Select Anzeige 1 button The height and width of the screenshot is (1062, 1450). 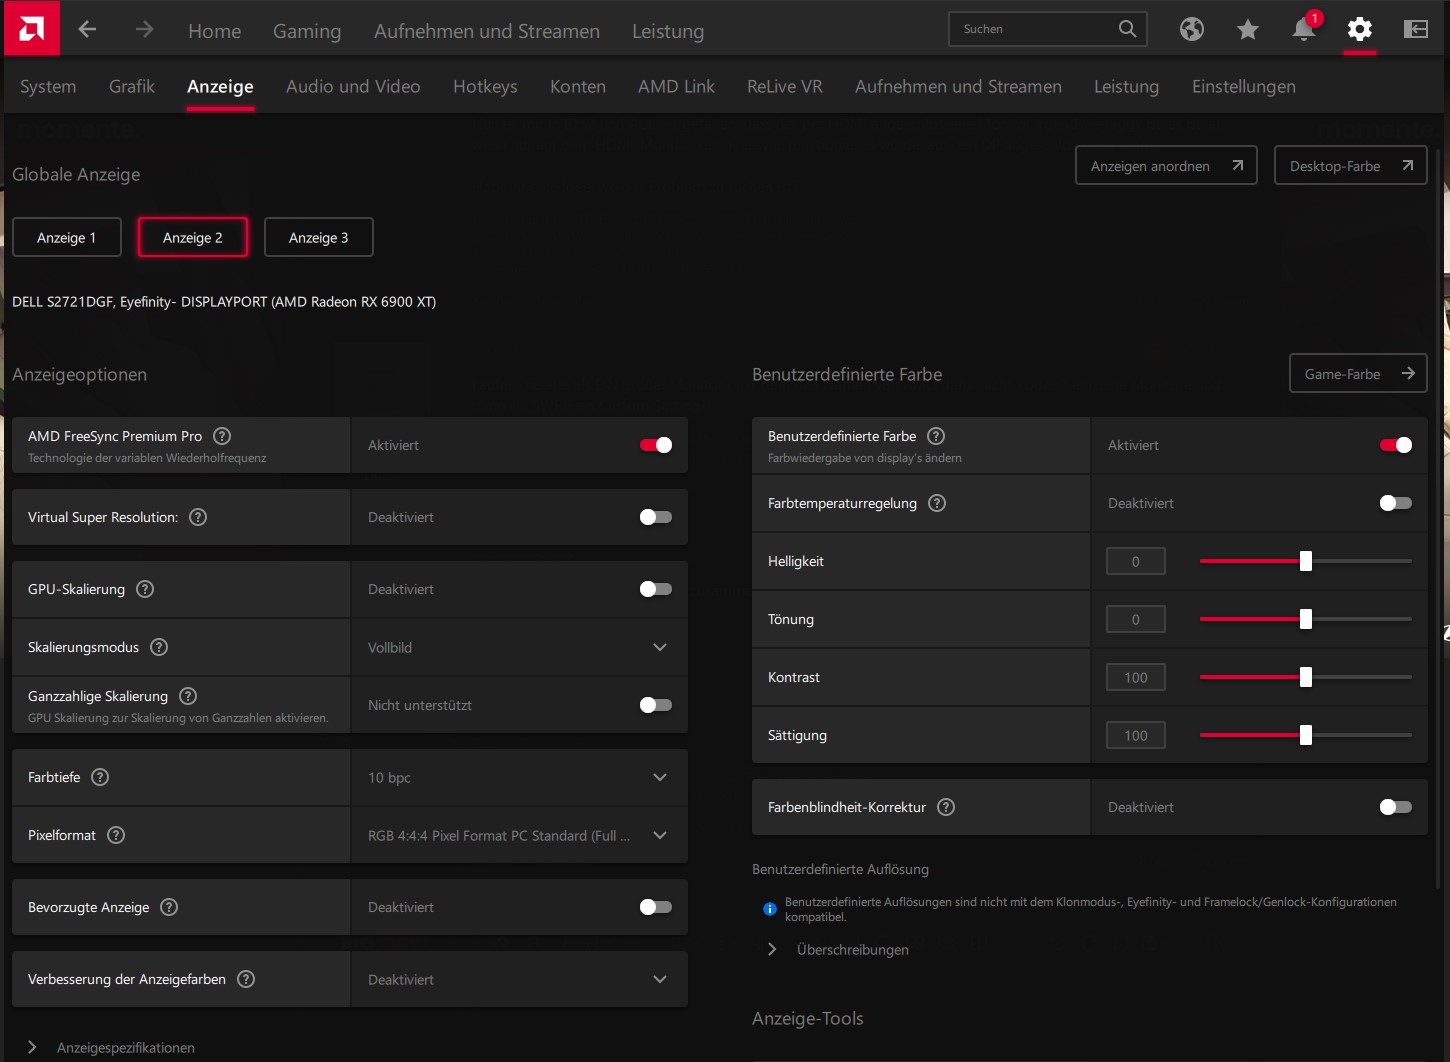tap(67, 237)
